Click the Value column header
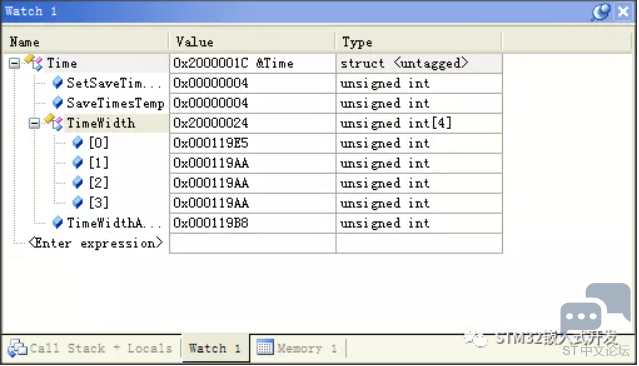Viewport: 639px width, 366px height. click(x=252, y=42)
